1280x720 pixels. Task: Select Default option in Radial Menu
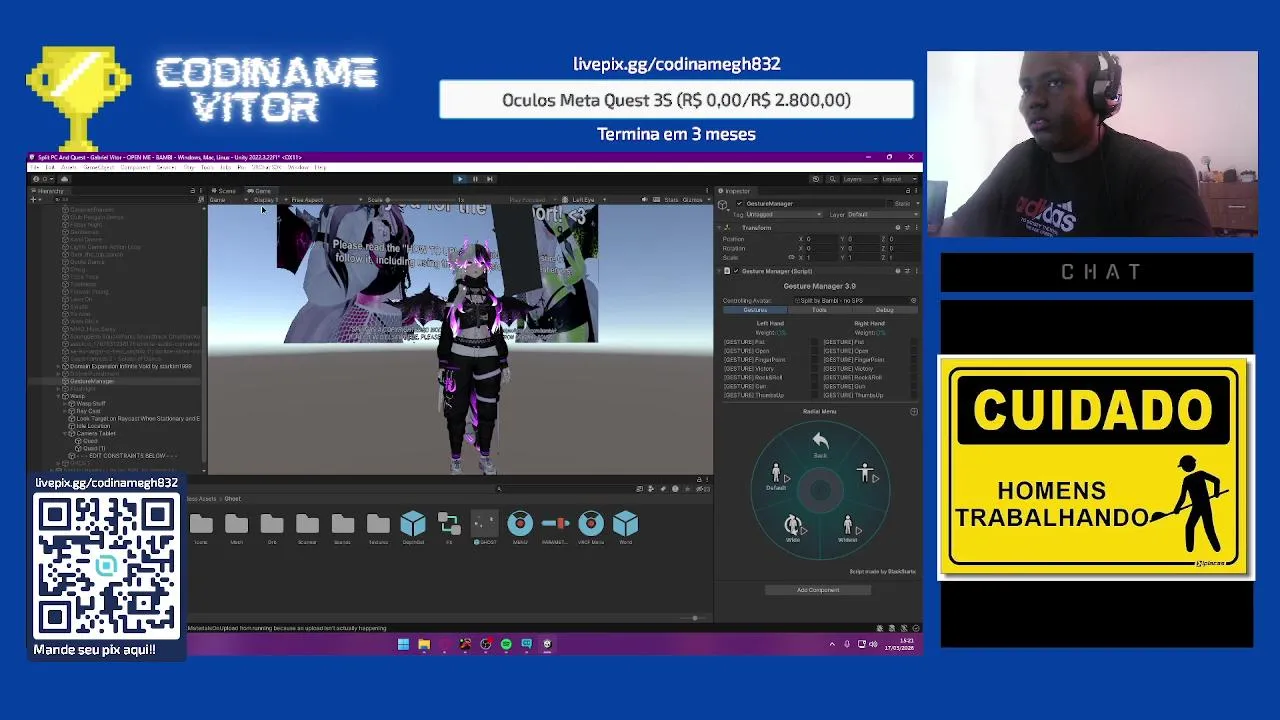point(776,477)
